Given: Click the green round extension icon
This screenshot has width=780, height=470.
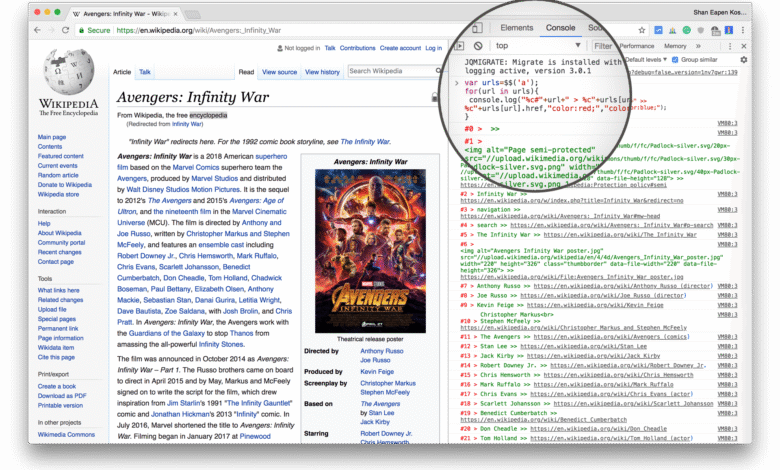Looking at the screenshot, I should click(x=686, y=30).
